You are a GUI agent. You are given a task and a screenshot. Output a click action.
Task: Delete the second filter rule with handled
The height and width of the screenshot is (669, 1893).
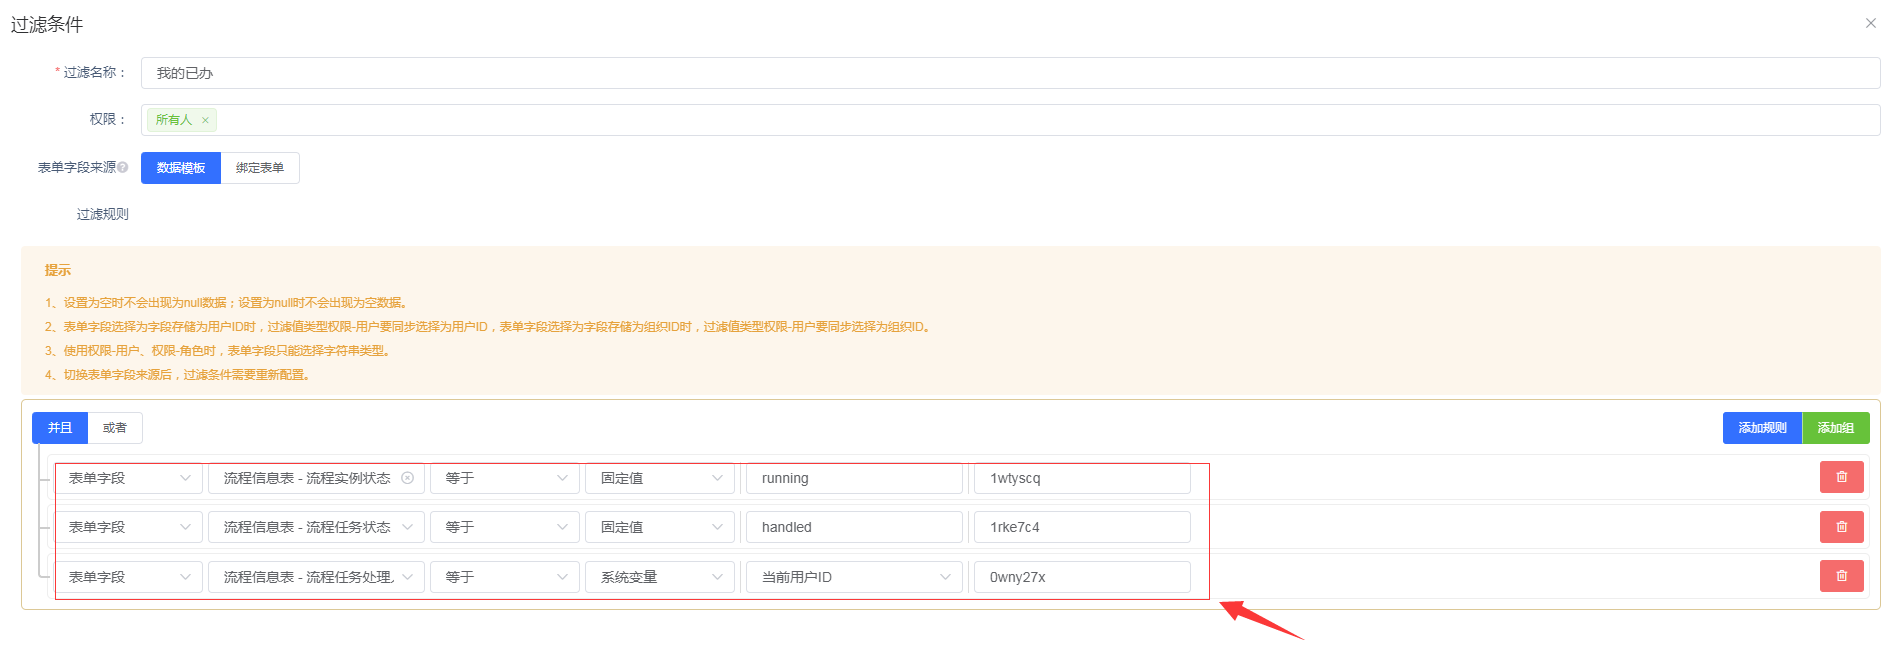pos(1841,527)
